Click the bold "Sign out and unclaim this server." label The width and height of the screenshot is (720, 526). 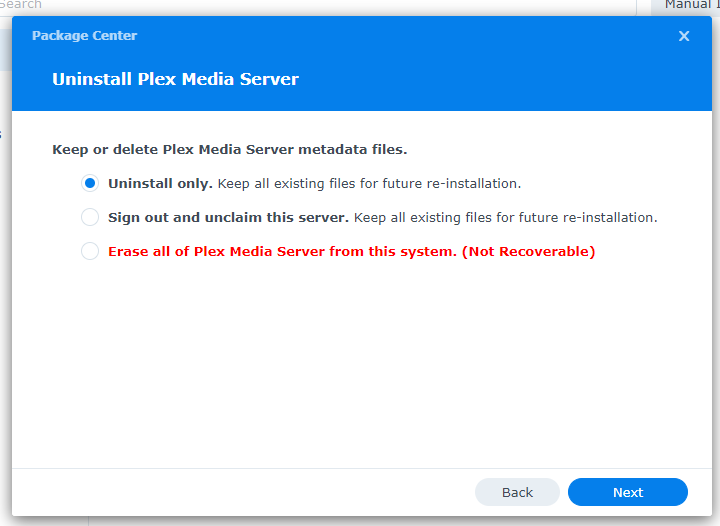pyautogui.click(x=228, y=217)
